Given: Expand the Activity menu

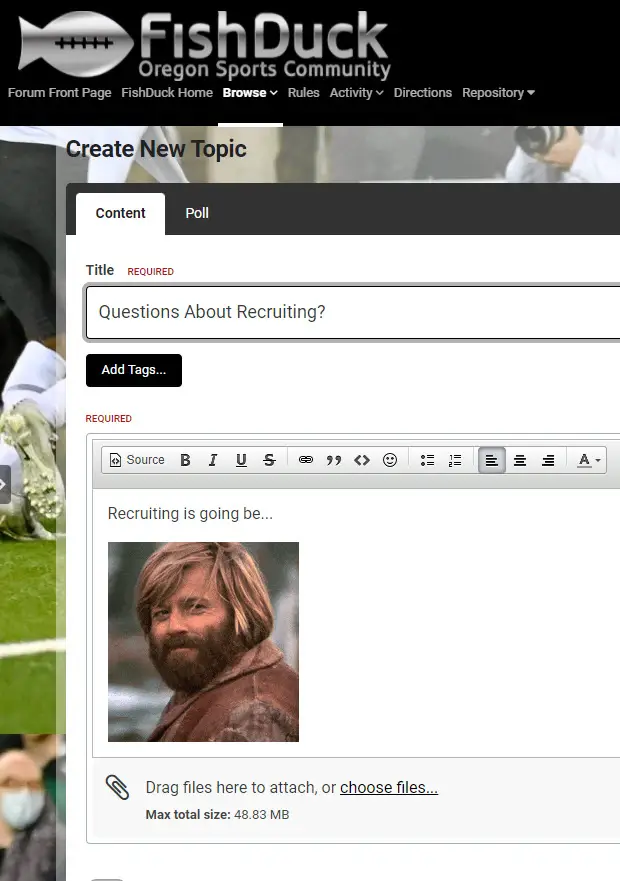Looking at the screenshot, I should (x=356, y=93).
